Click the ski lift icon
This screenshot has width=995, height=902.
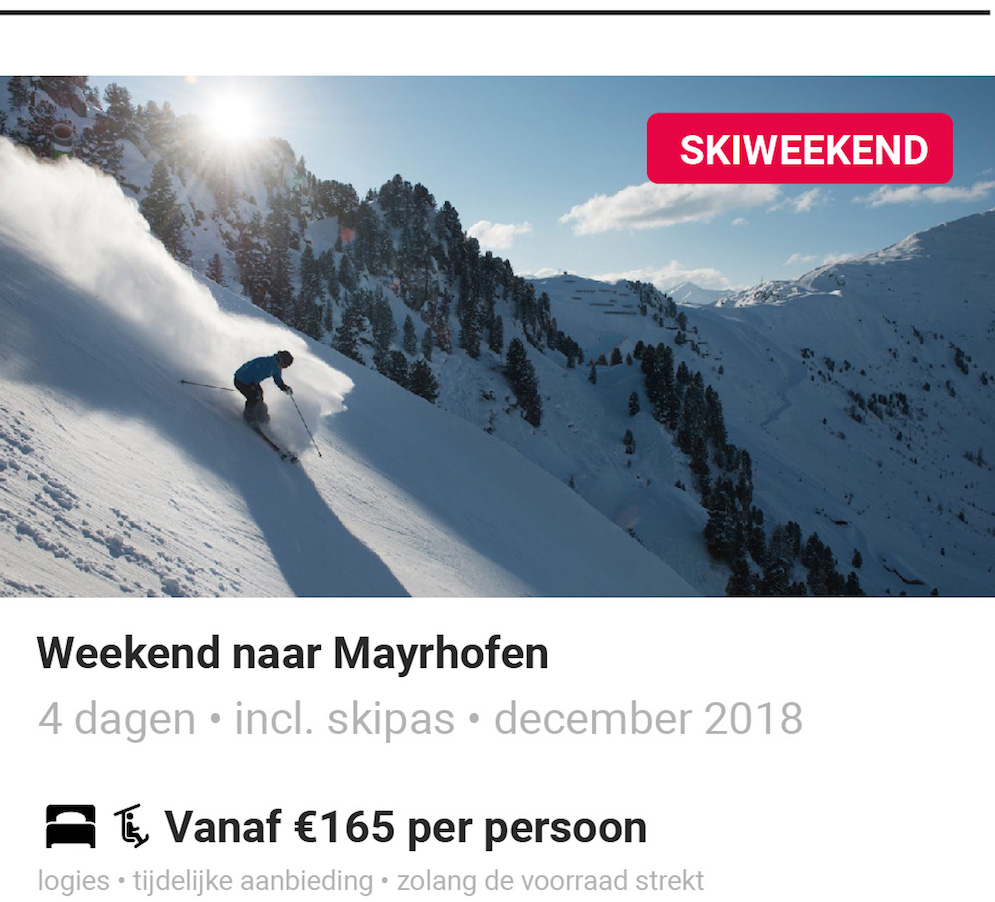(x=131, y=826)
